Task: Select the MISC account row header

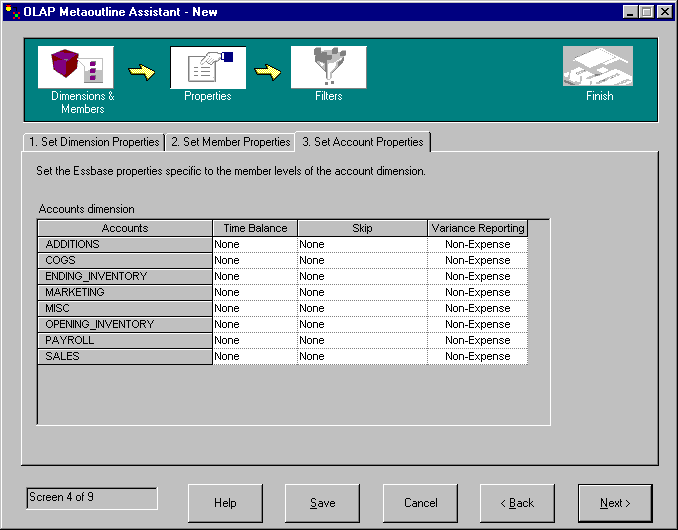Action: [125, 308]
